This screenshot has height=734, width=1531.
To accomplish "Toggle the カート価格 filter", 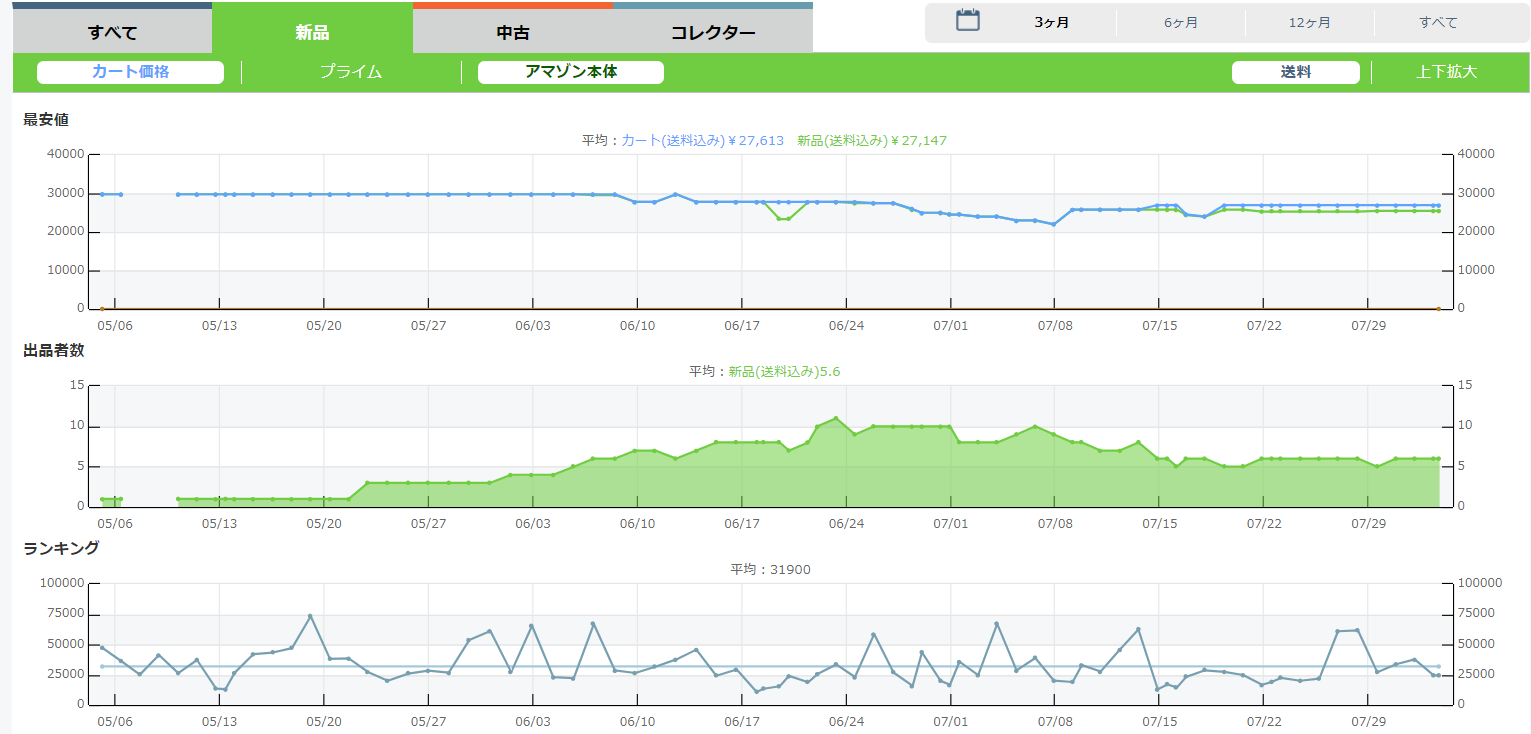I will (130, 72).
